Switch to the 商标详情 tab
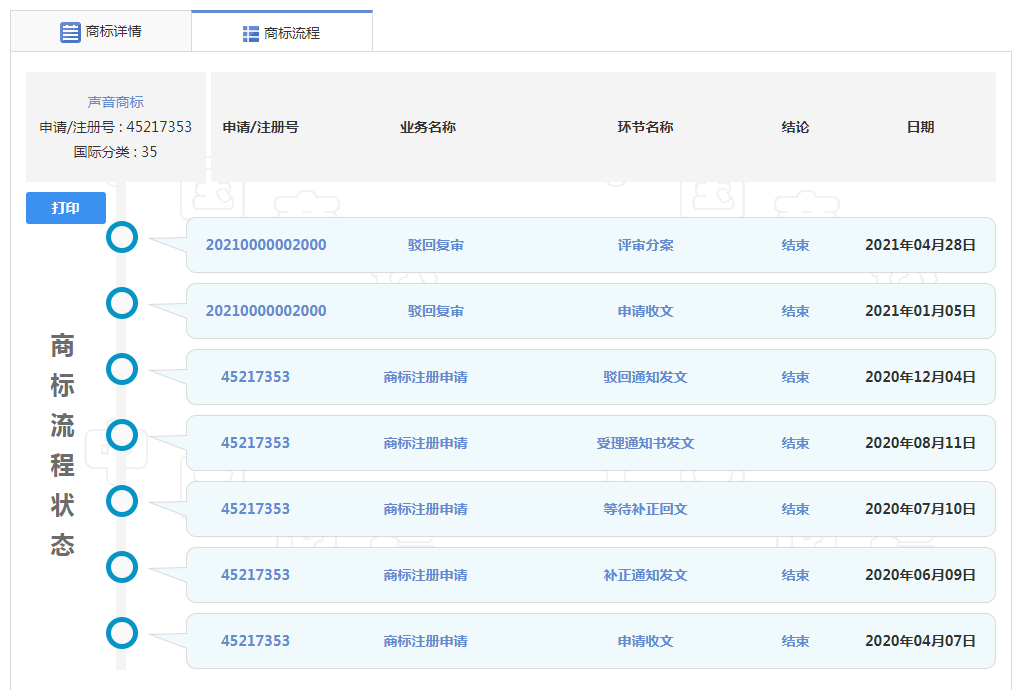This screenshot has width=1021, height=690. point(101,32)
